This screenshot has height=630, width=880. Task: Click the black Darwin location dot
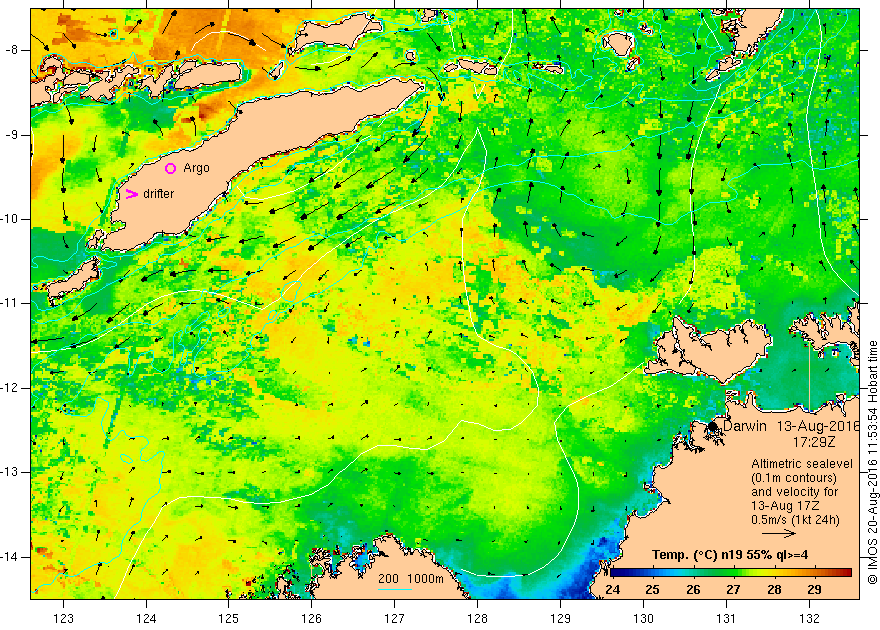tap(713, 426)
